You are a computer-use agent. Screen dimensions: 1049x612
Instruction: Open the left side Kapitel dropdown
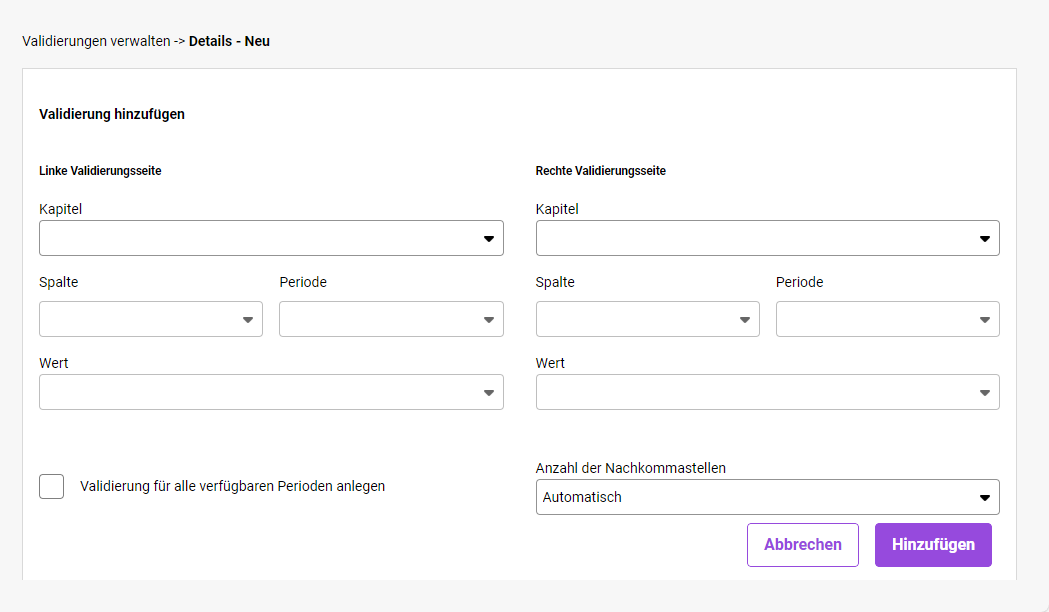click(x=271, y=238)
